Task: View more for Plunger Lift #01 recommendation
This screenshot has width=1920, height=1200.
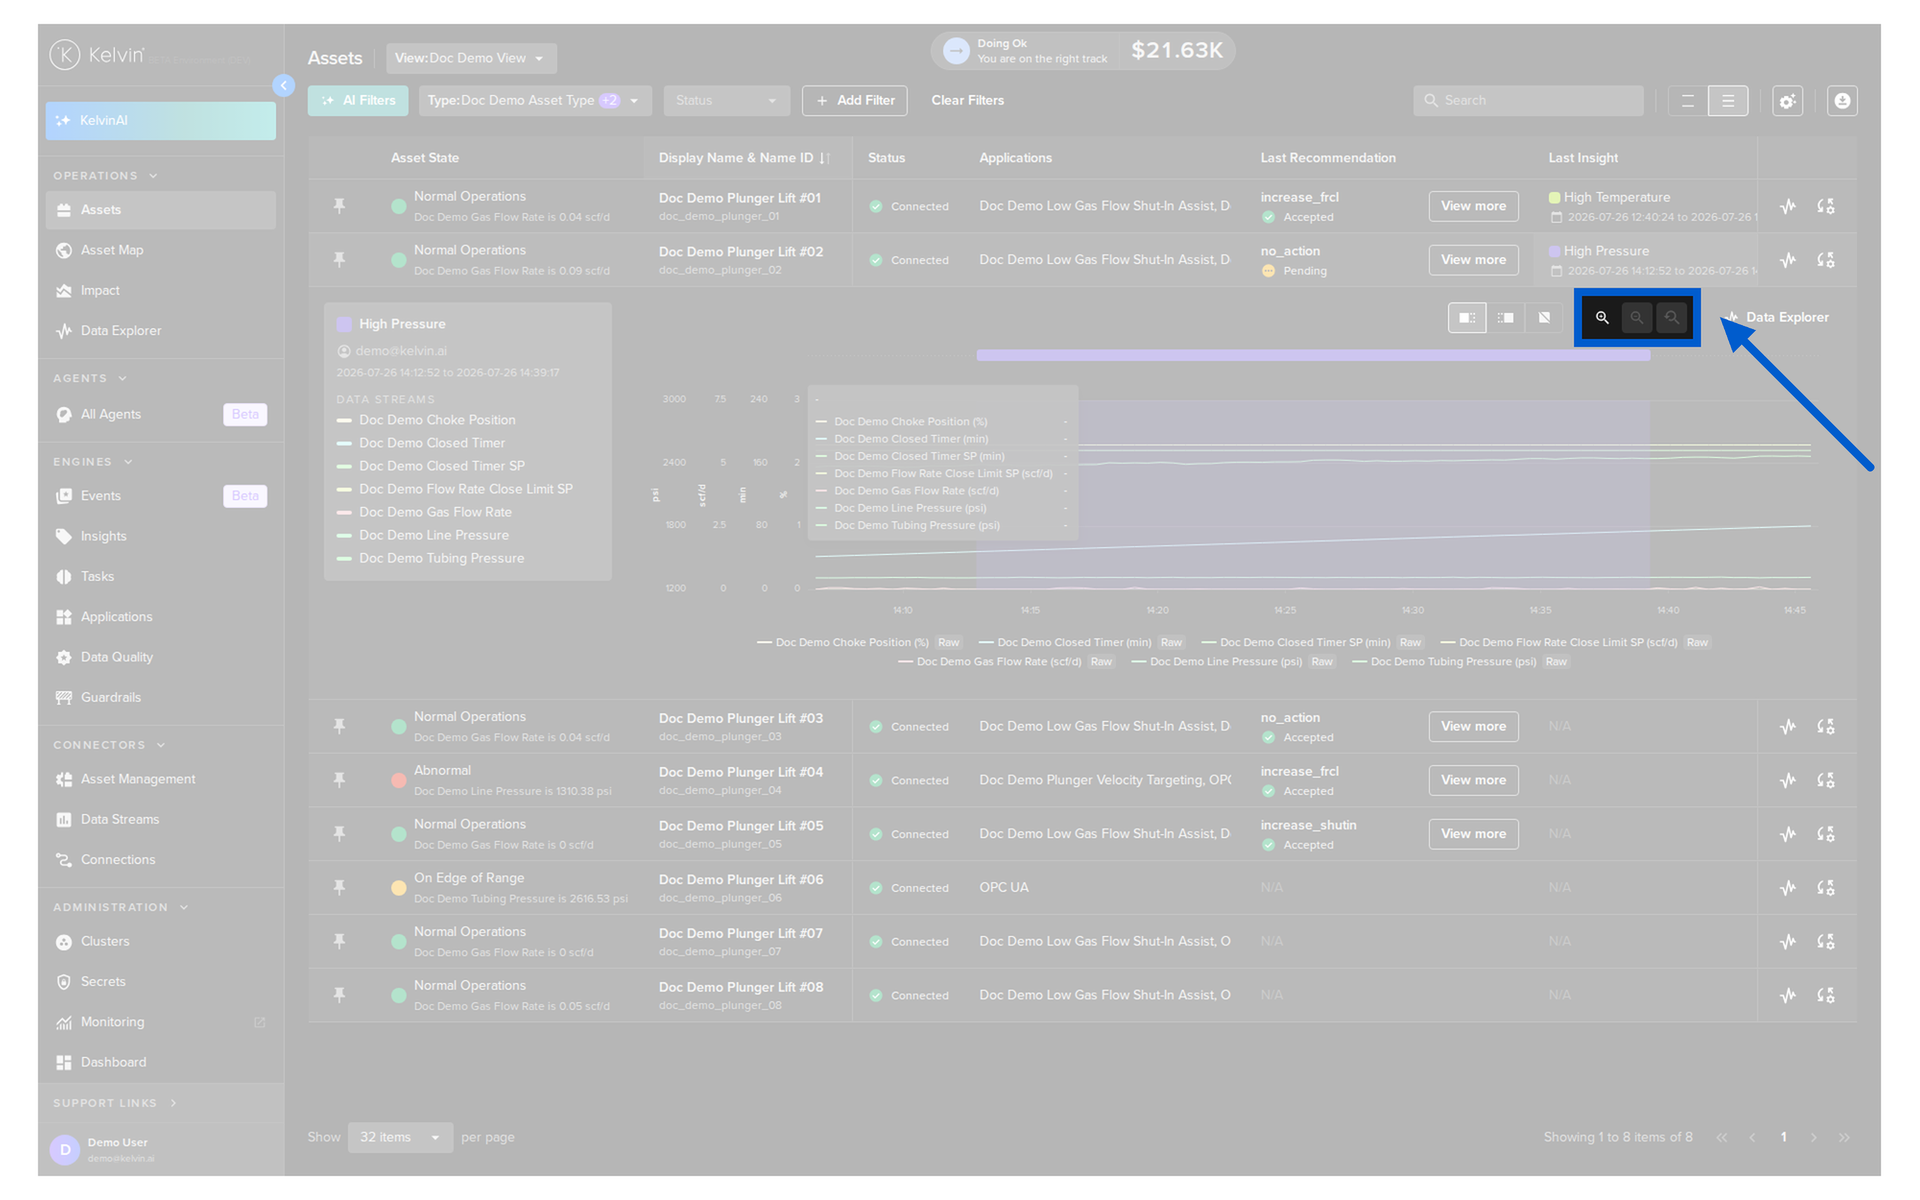Action: click(x=1473, y=206)
